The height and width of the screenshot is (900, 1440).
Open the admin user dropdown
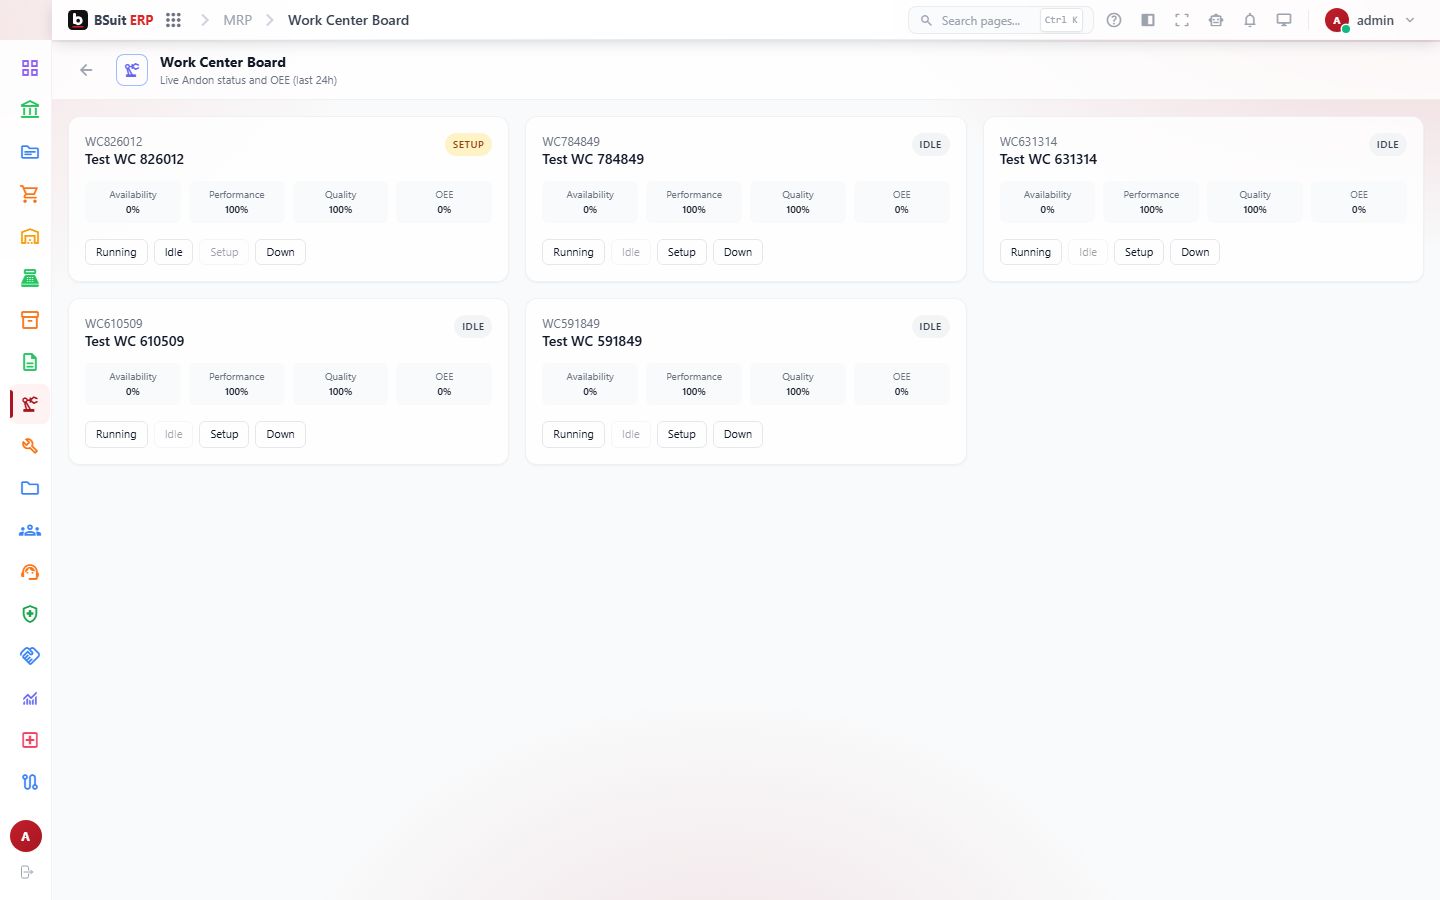tap(1370, 20)
